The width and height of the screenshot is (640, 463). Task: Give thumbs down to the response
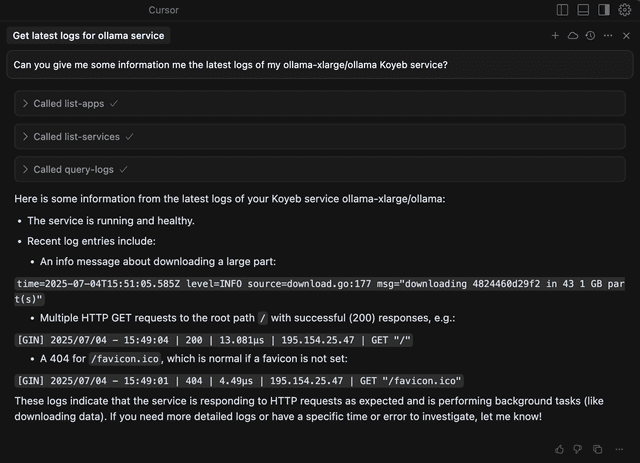pyautogui.click(x=578, y=450)
